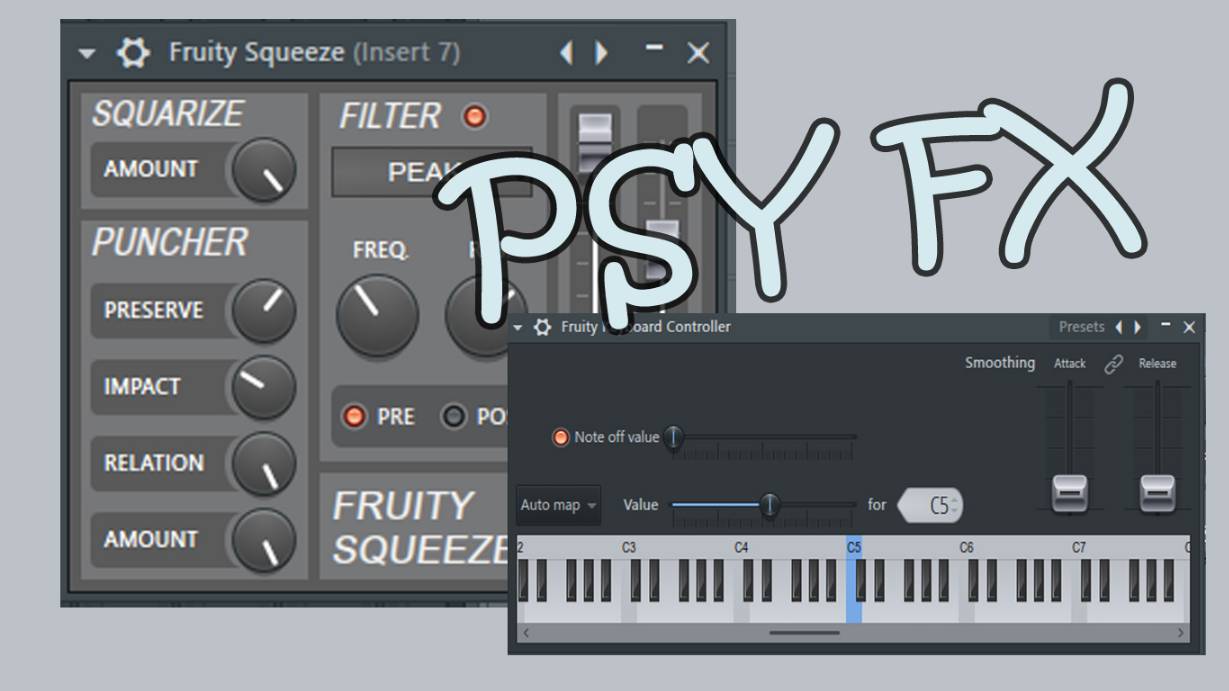Viewport: 1229px width, 691px height.
Task: Toggle the Note off value LED
Action: click(x=561, y=437)
